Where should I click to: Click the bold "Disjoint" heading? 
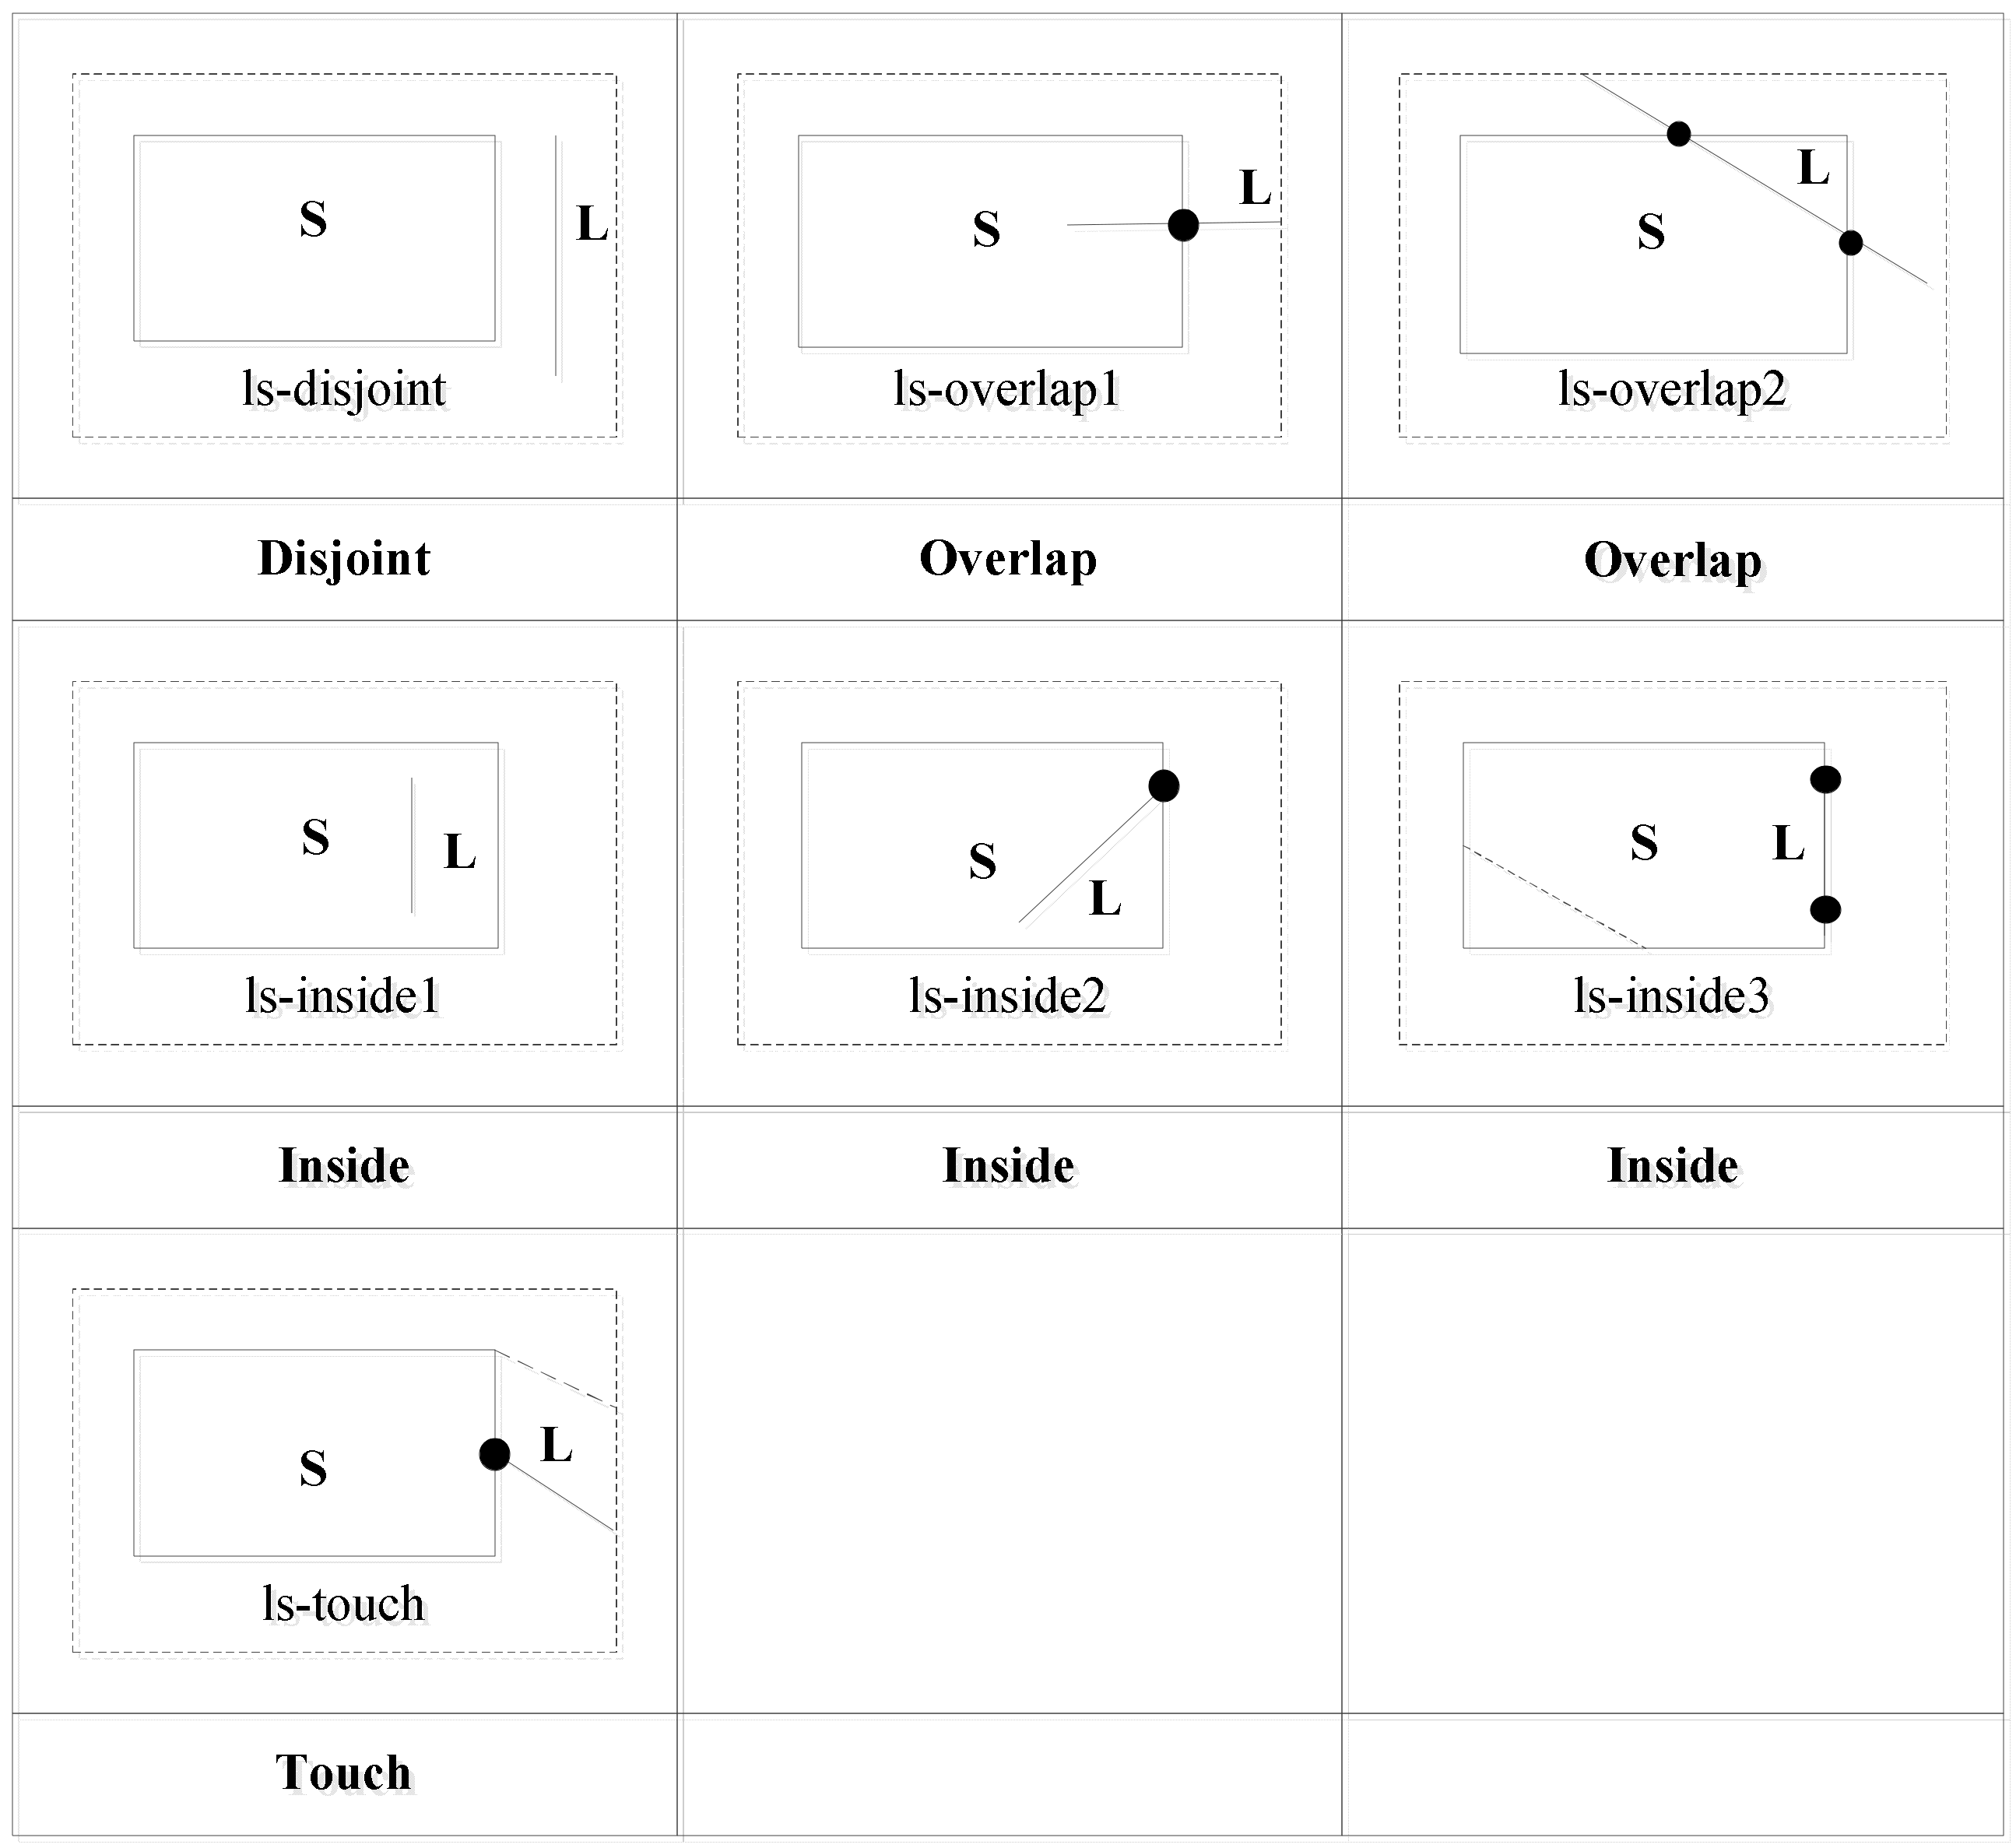(344, 558)
